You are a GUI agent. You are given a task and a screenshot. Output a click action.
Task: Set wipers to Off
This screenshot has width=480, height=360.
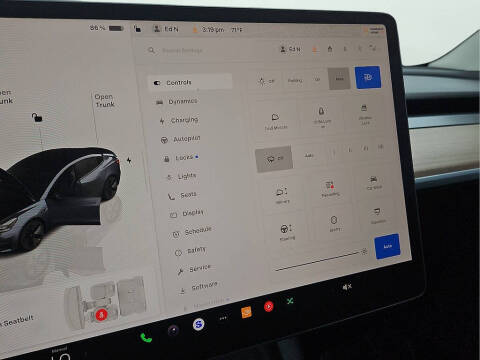click(x=274, y=159)
